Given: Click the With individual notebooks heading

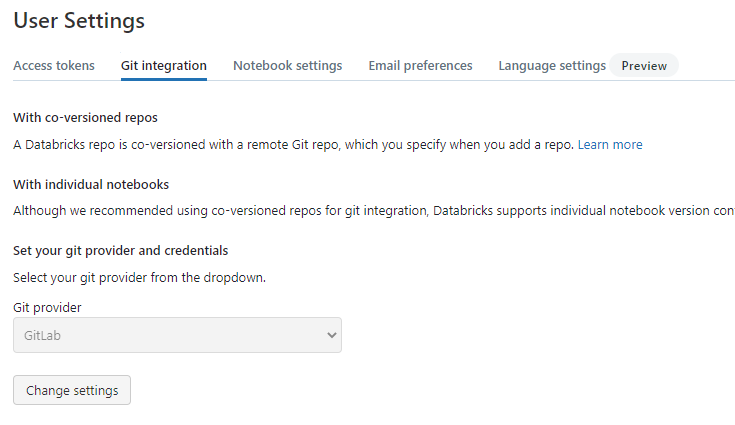Looking at the screenshot, I should point(91,185).
